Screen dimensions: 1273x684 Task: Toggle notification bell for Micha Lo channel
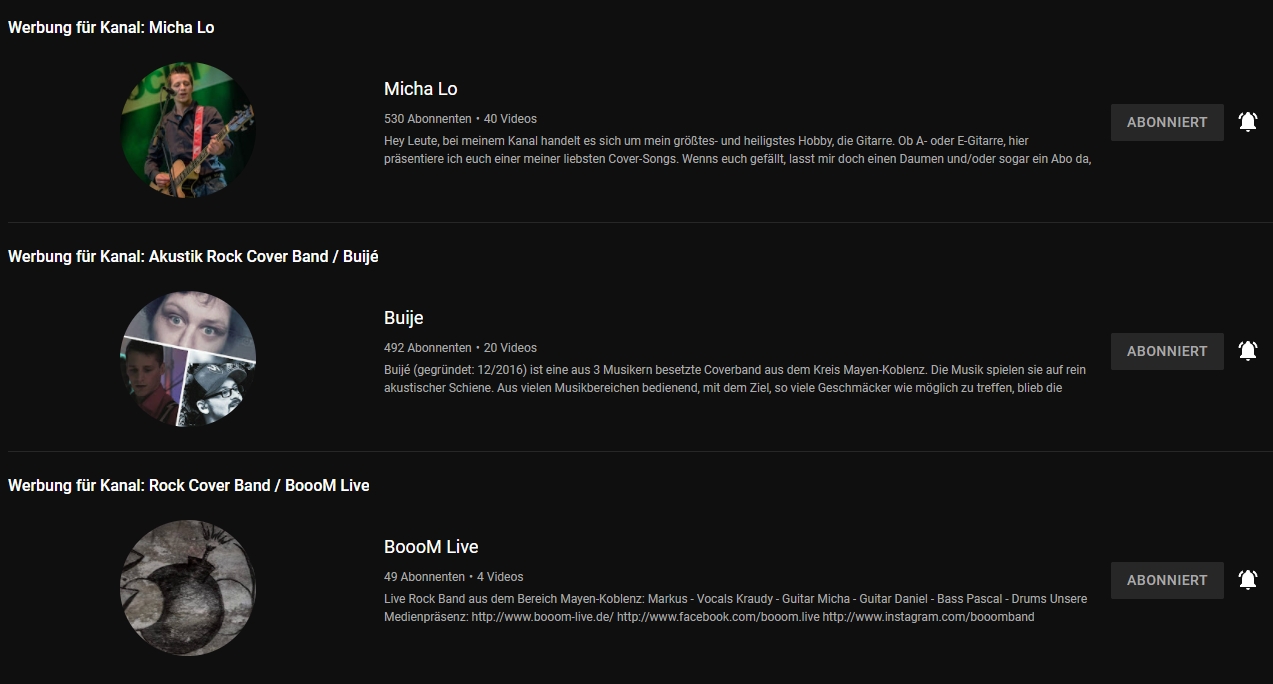(1247, 122)
